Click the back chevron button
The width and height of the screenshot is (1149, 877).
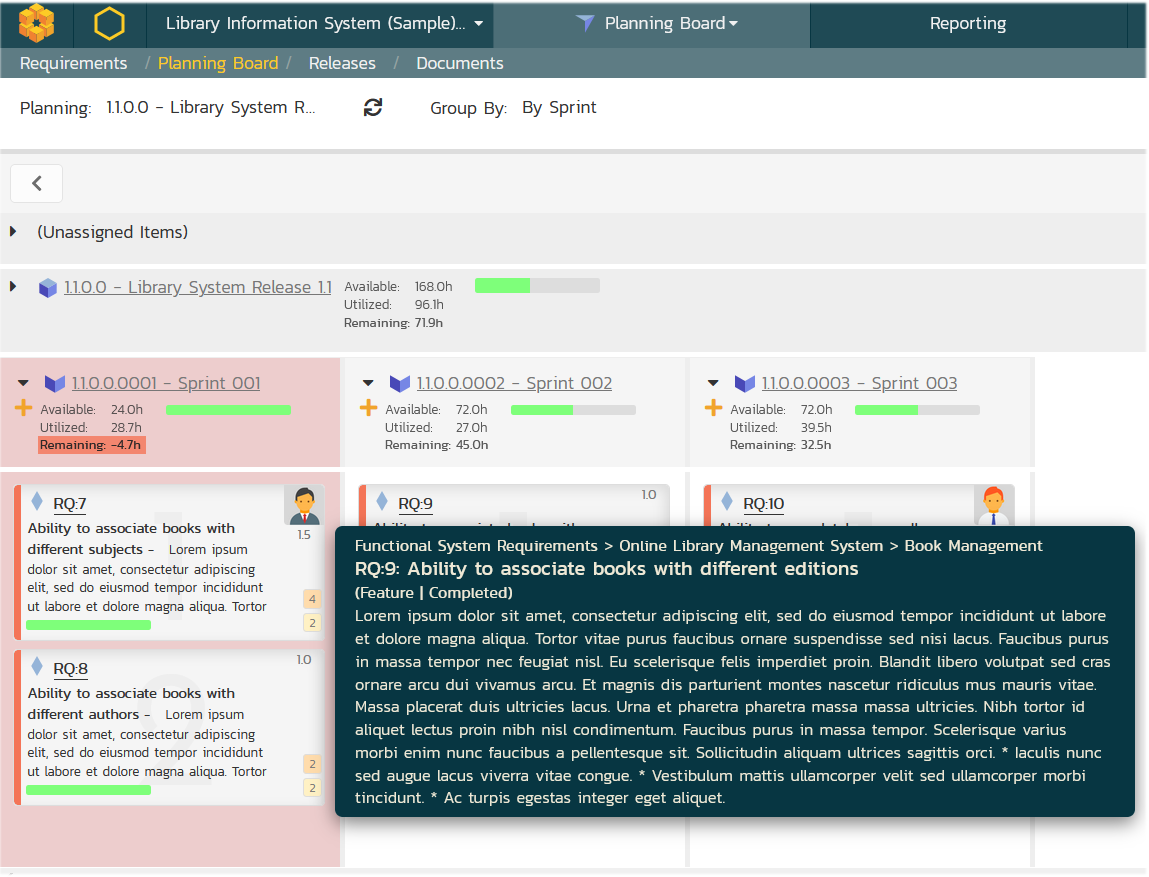pyautogui.click(x=37, y=183)
